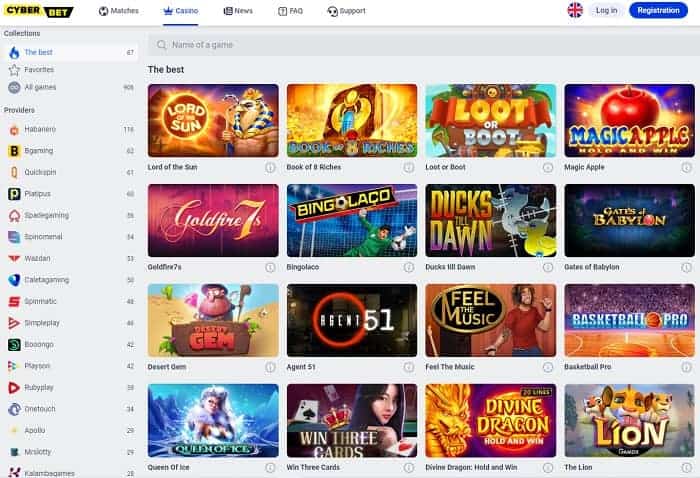Image resolution: width=700 pixels, height=478 pixels.
Task: Click the Log in button
Action: click(606, 10)
